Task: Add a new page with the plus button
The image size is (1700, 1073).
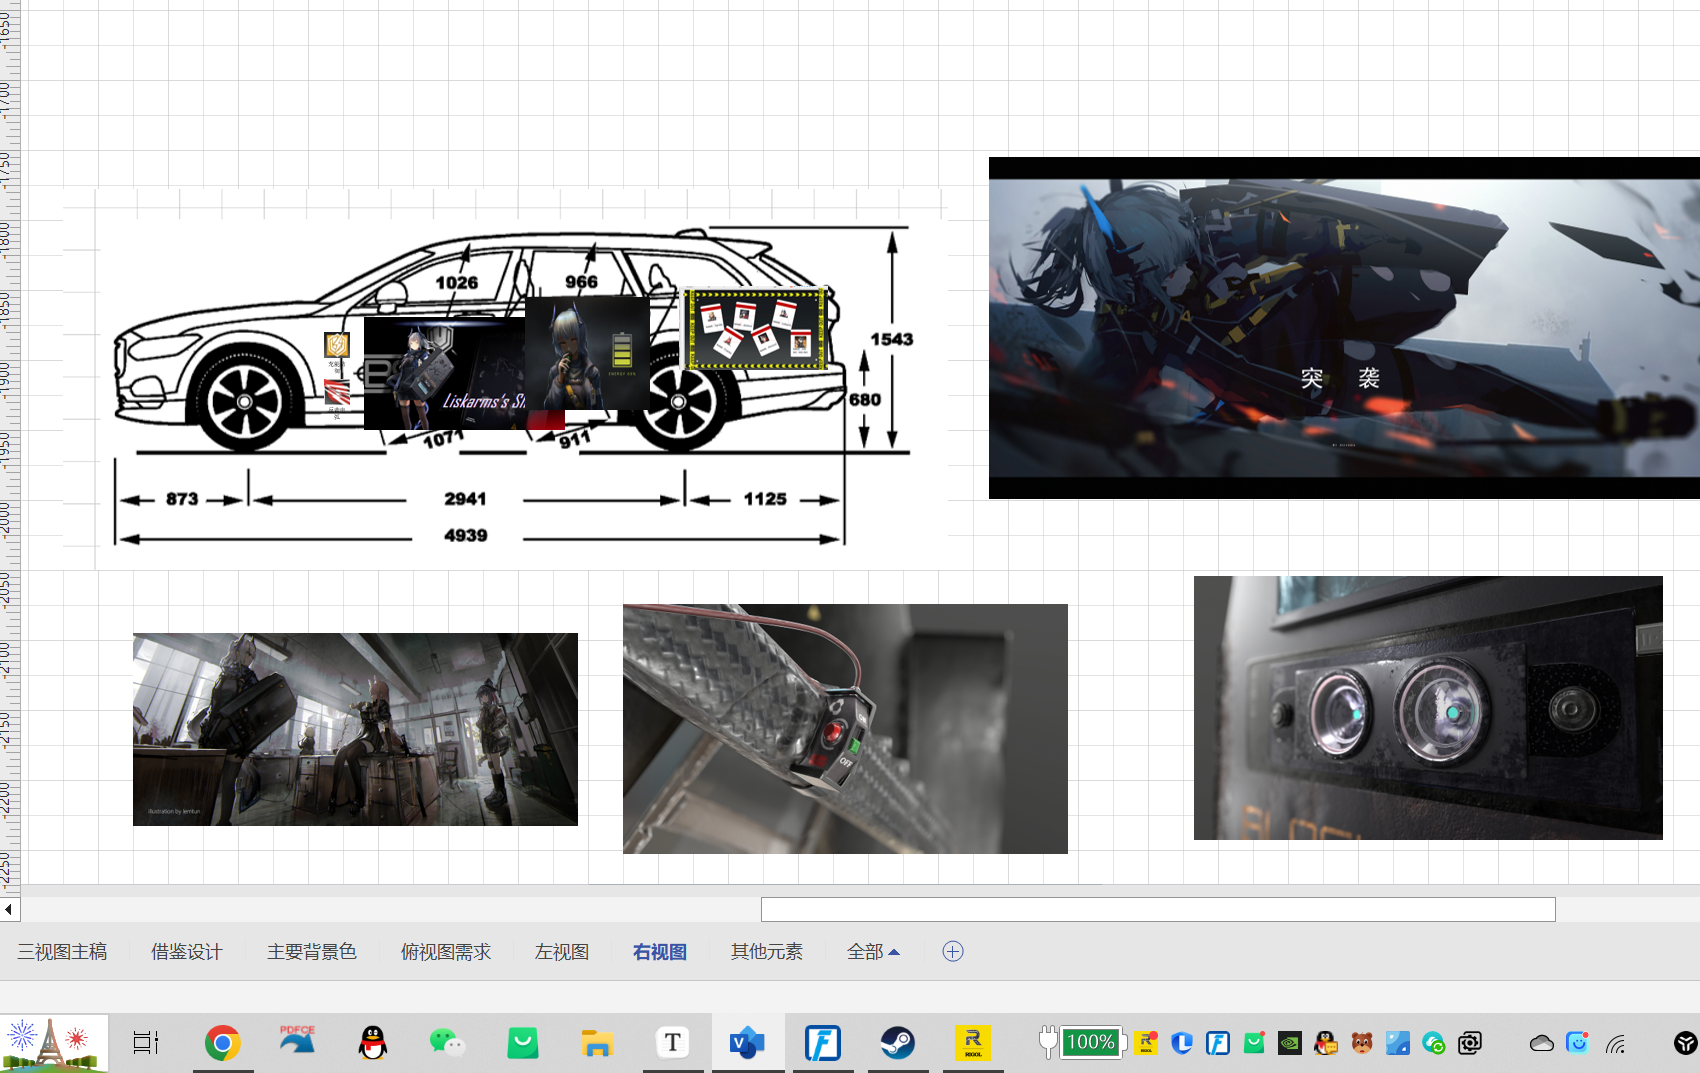Action: coord(953,951)
